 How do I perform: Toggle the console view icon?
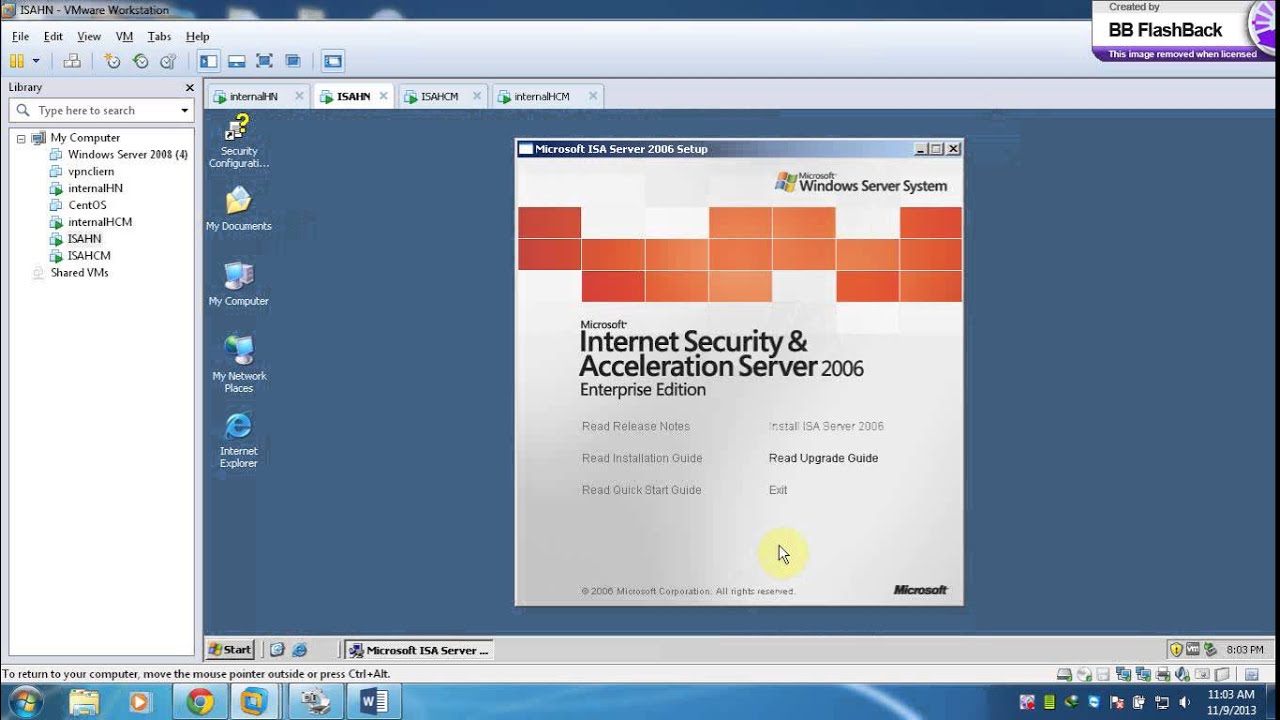[x=333, y=61]
